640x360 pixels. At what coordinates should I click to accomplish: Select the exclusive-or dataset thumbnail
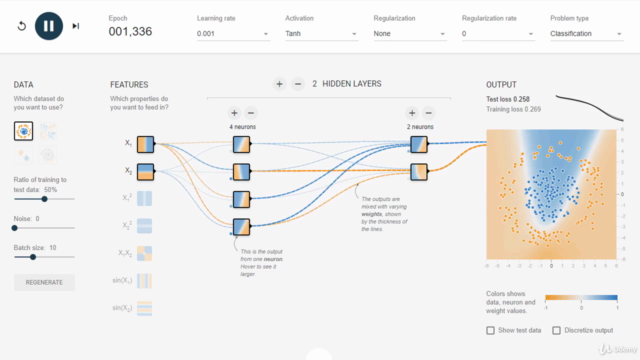click(x=48, y=131)
